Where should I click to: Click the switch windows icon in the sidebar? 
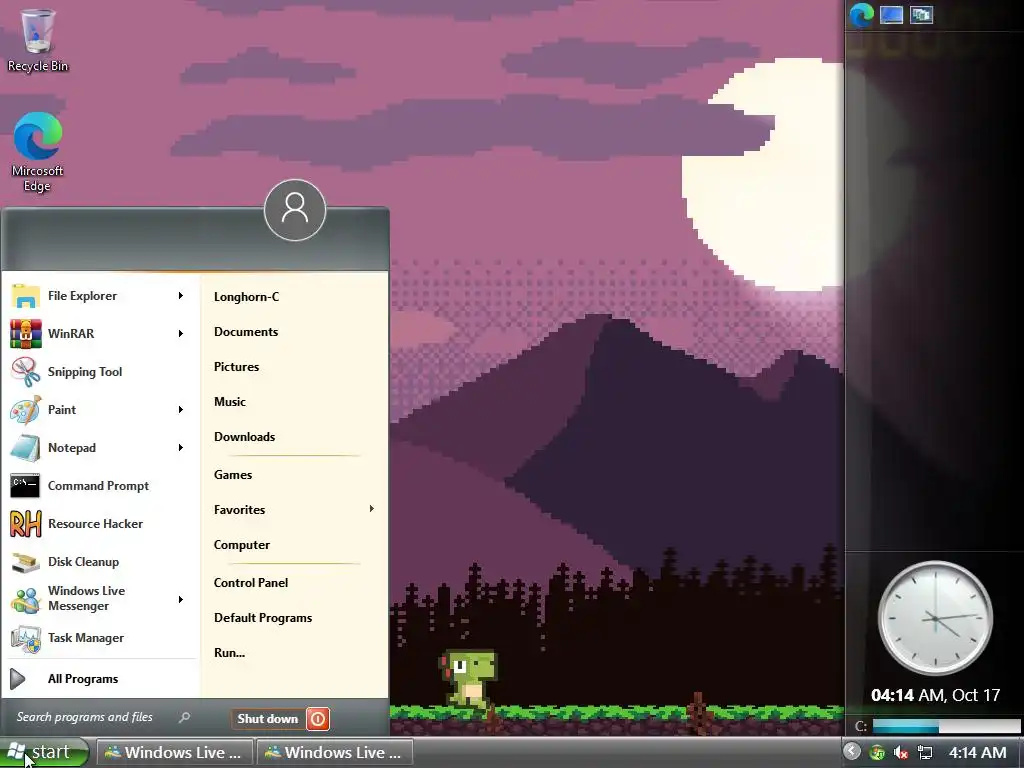click(x=921, y=14)
